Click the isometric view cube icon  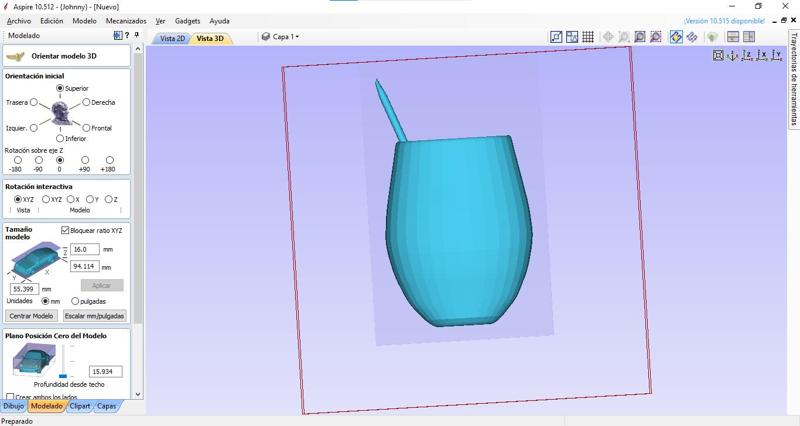[718, 55]
